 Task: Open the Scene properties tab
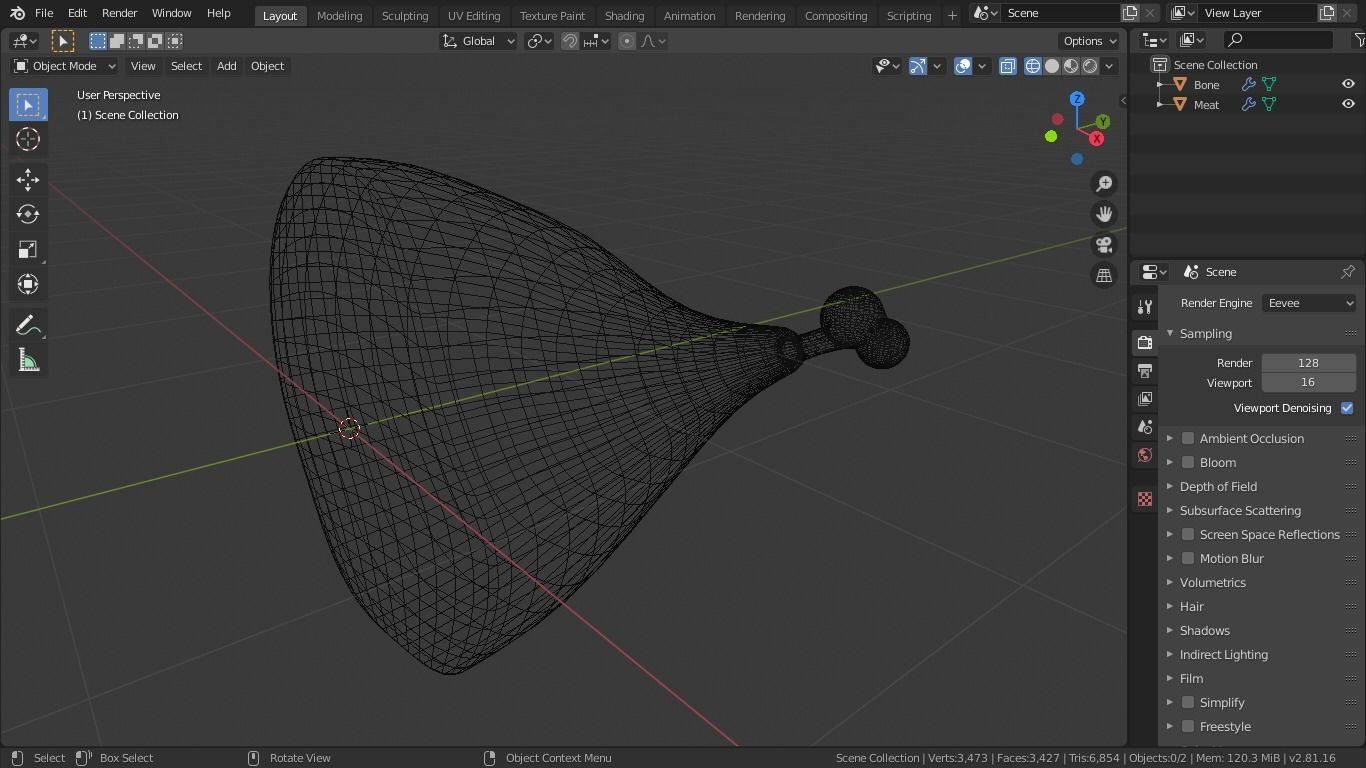tap(1145, 427)
